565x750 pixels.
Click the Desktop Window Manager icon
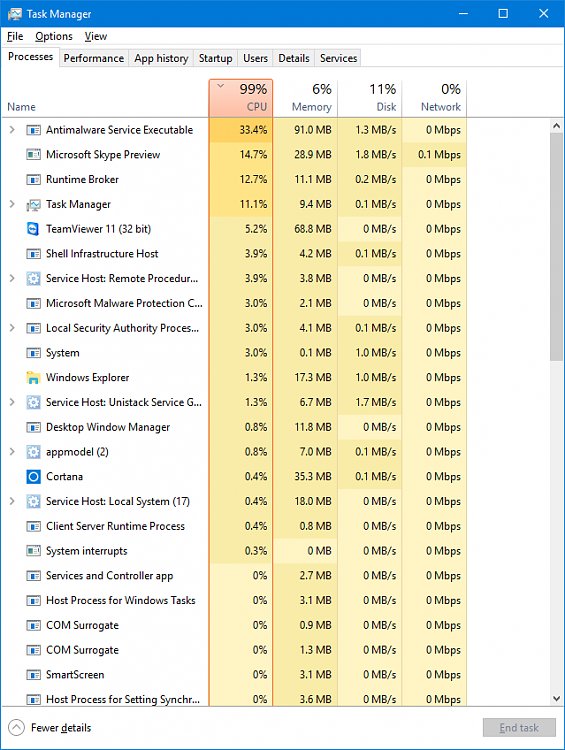click(x=33, y=427)
